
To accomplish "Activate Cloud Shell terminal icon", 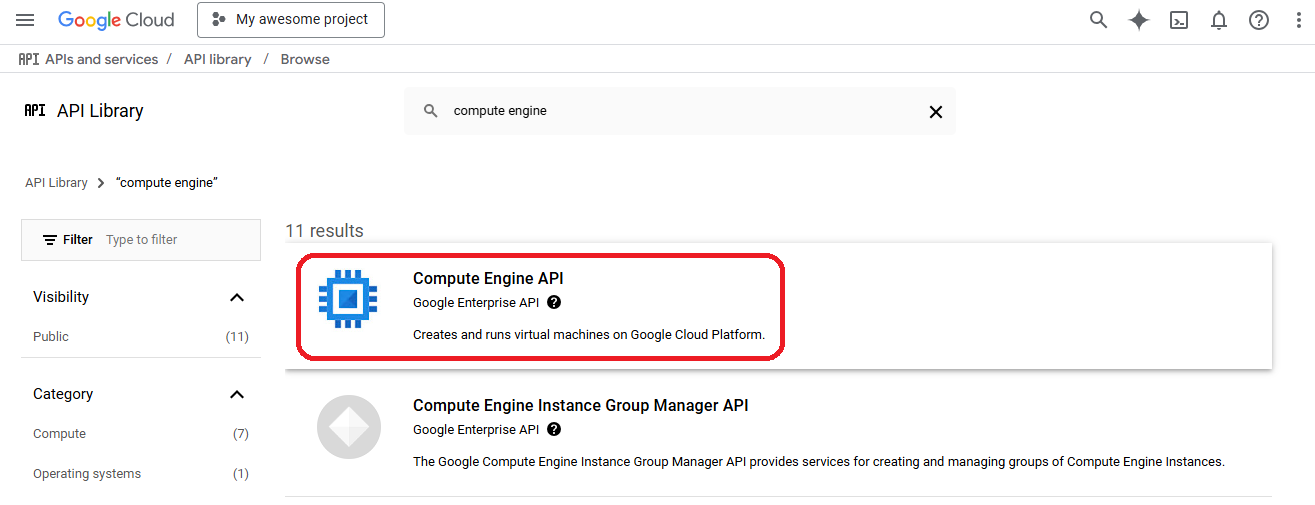I will (1179, 20).
